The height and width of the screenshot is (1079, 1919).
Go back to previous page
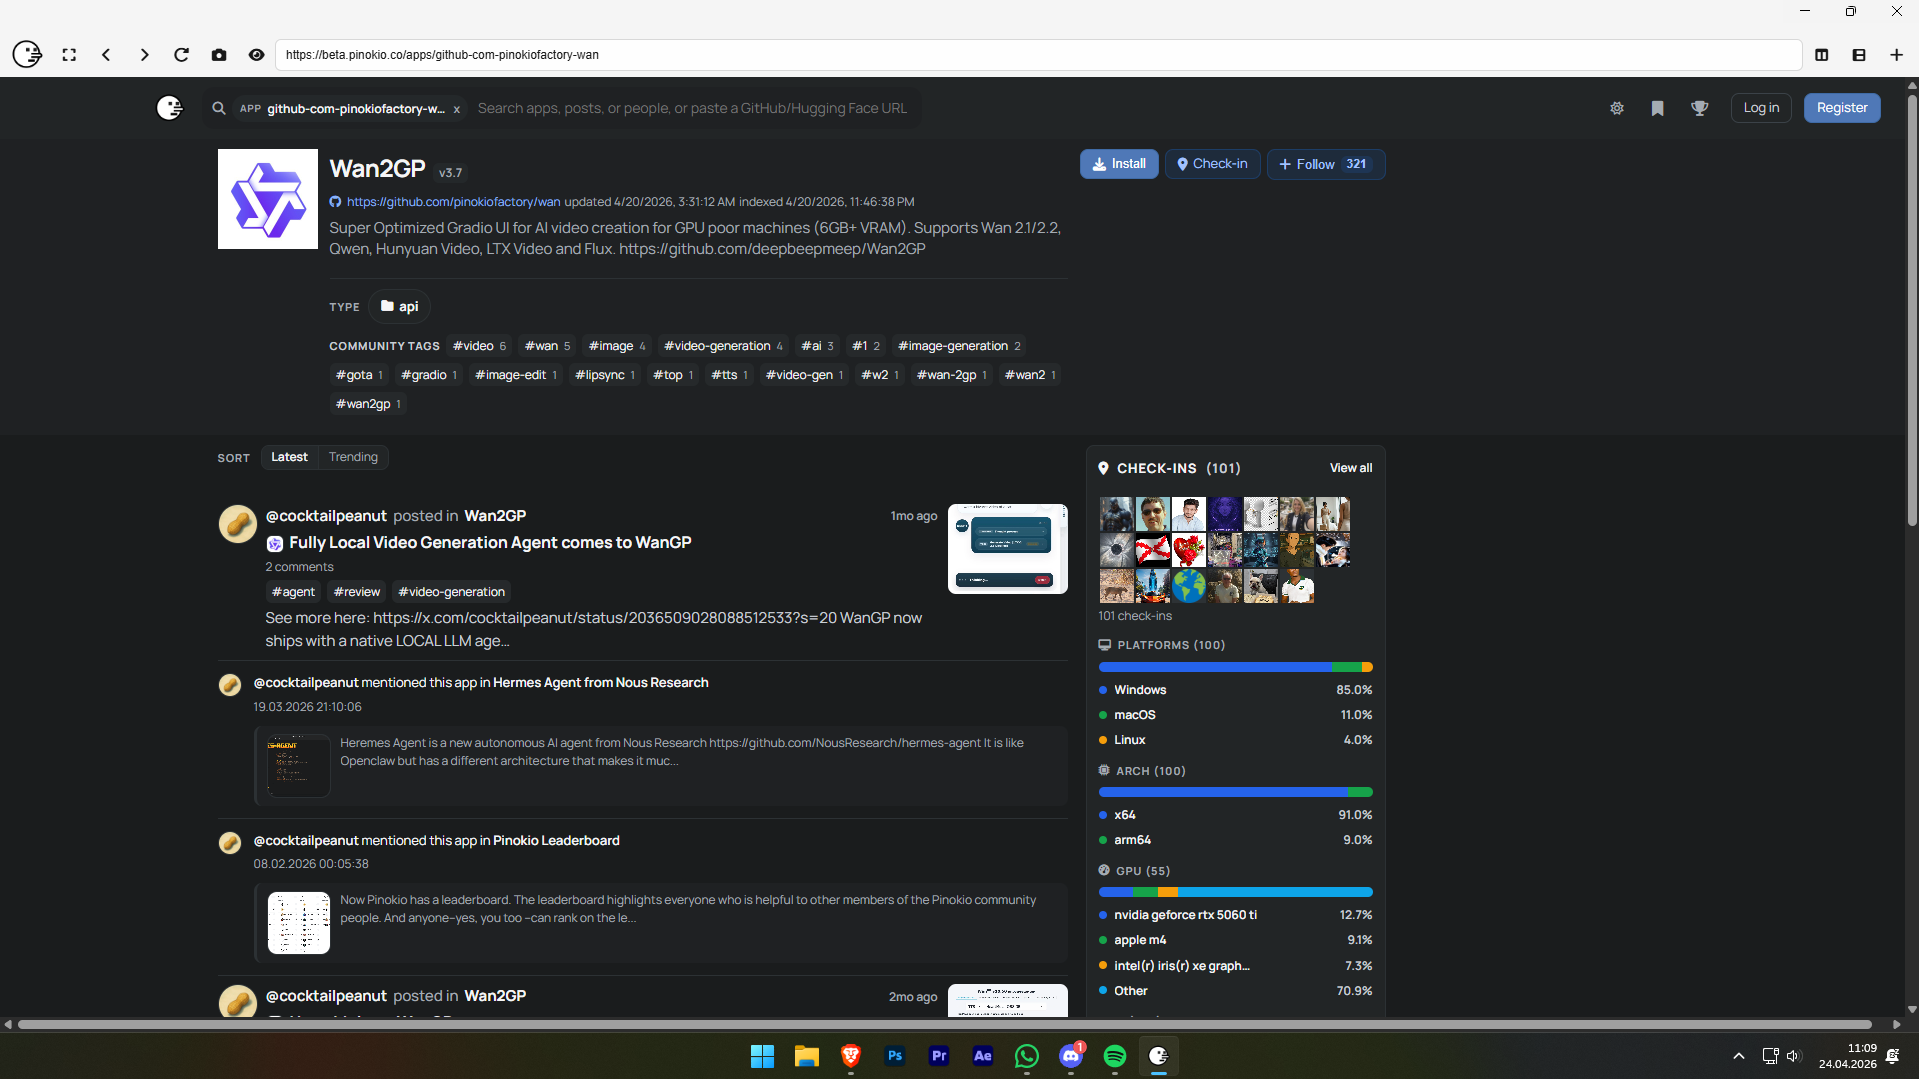pos(106,55)
